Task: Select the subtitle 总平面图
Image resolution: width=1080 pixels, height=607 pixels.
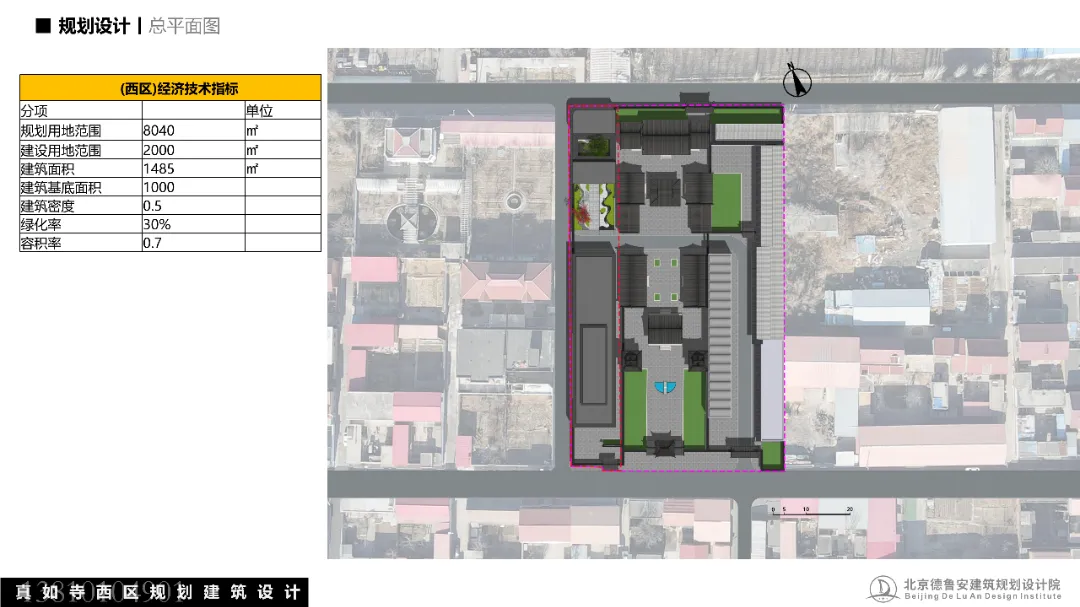Action: point(184,26)
